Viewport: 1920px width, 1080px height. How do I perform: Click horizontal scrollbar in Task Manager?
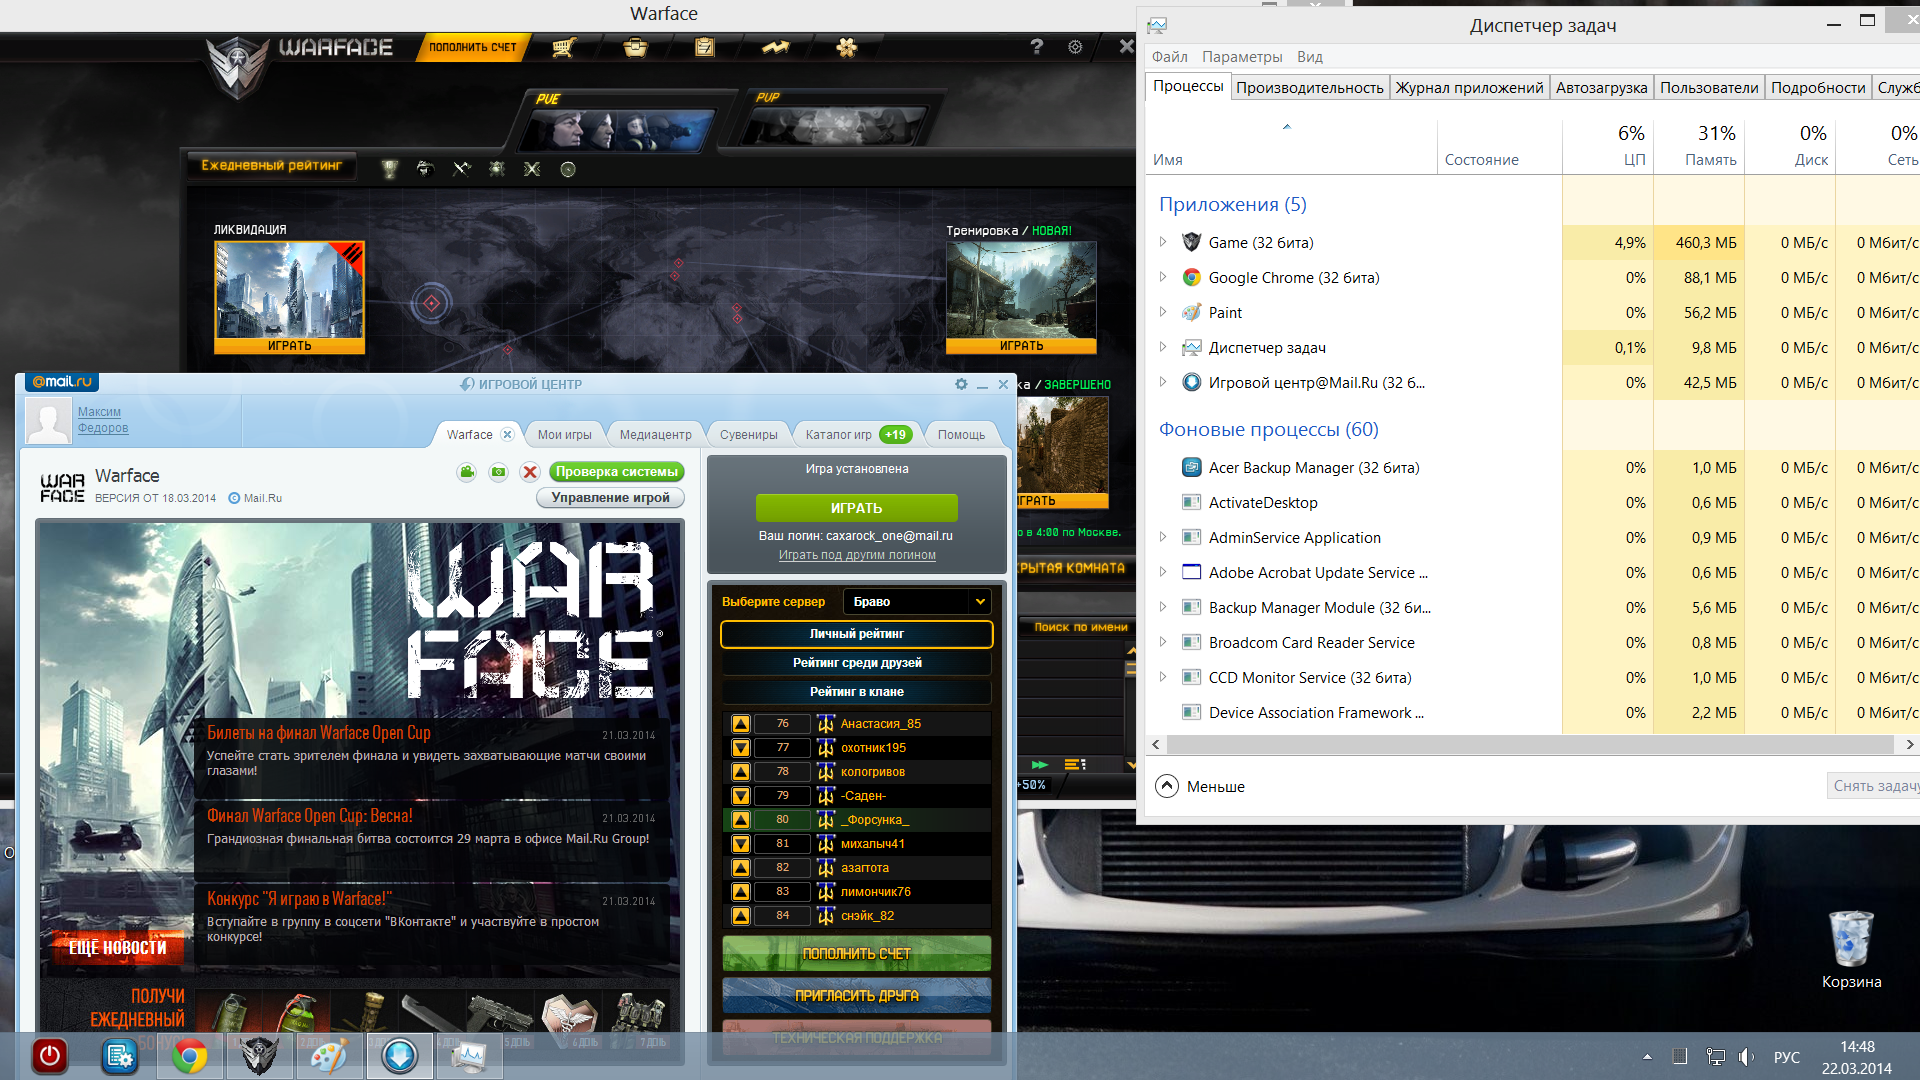(x=1530, y=744)
